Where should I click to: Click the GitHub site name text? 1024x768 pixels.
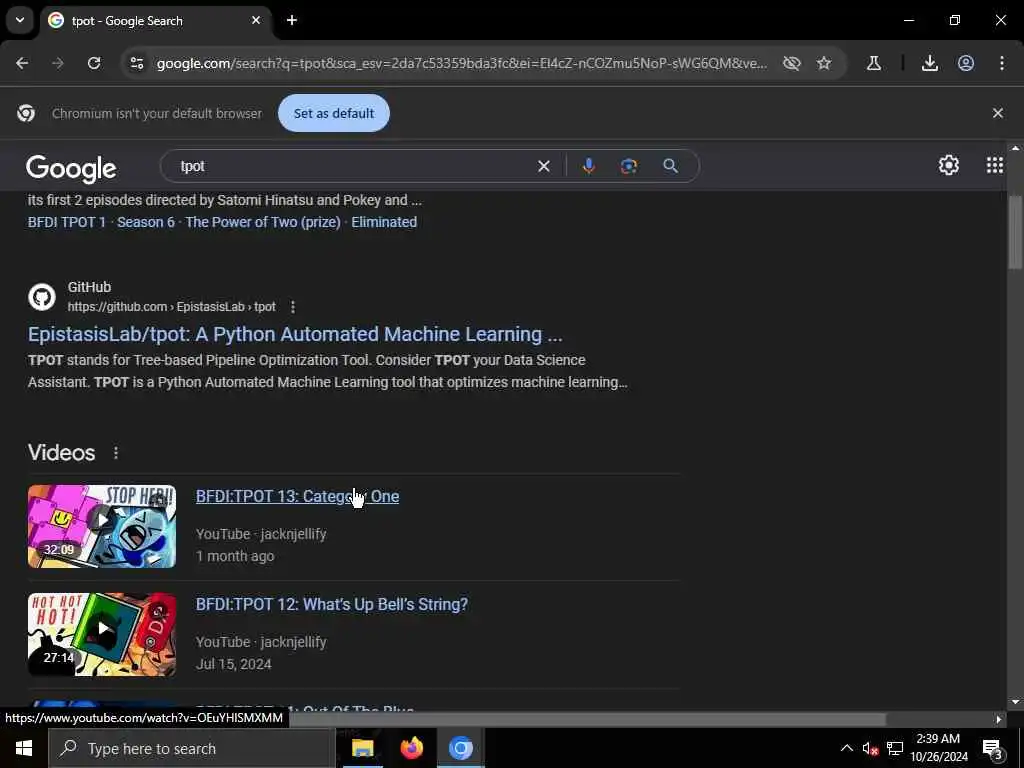89,287
